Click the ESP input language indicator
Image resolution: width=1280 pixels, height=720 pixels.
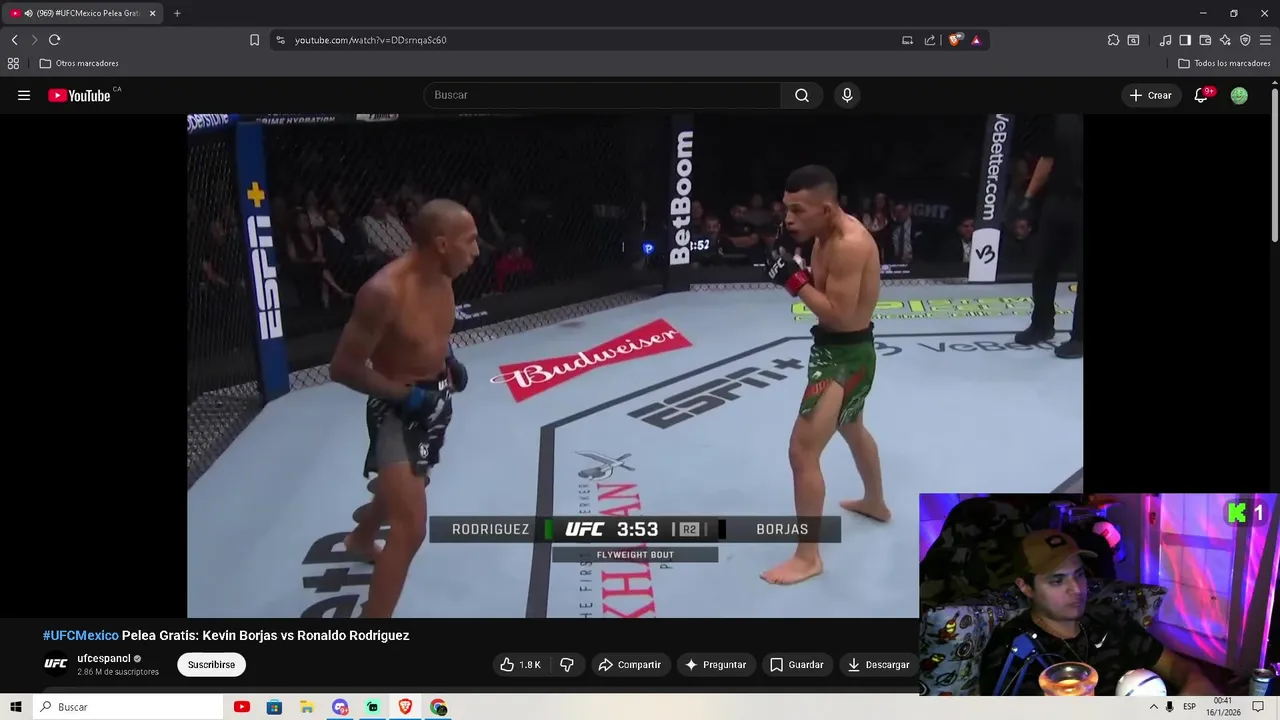point(1189,707)
